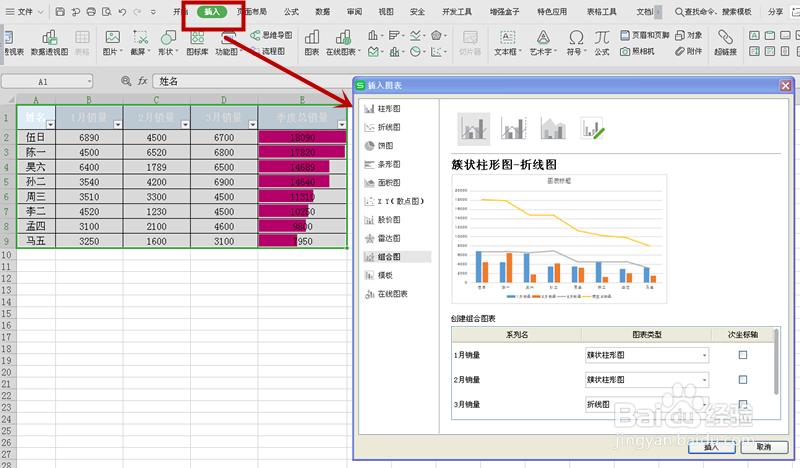Image resolution: width=800 pixels, height=468 pixels.
Task: Open the 在线图表 online chart tool
Action: [x=343, y=43]
